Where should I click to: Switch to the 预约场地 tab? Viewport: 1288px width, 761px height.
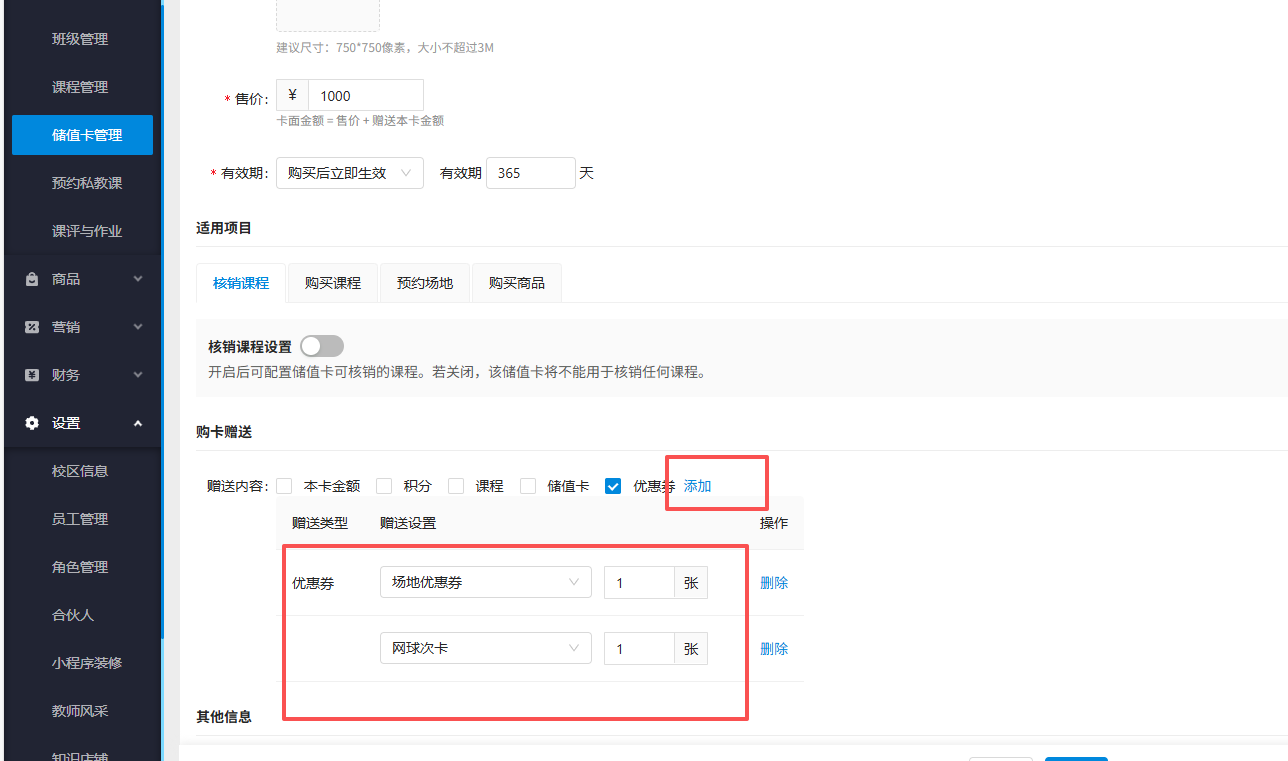pyautogui.click(x=424, y=282)
